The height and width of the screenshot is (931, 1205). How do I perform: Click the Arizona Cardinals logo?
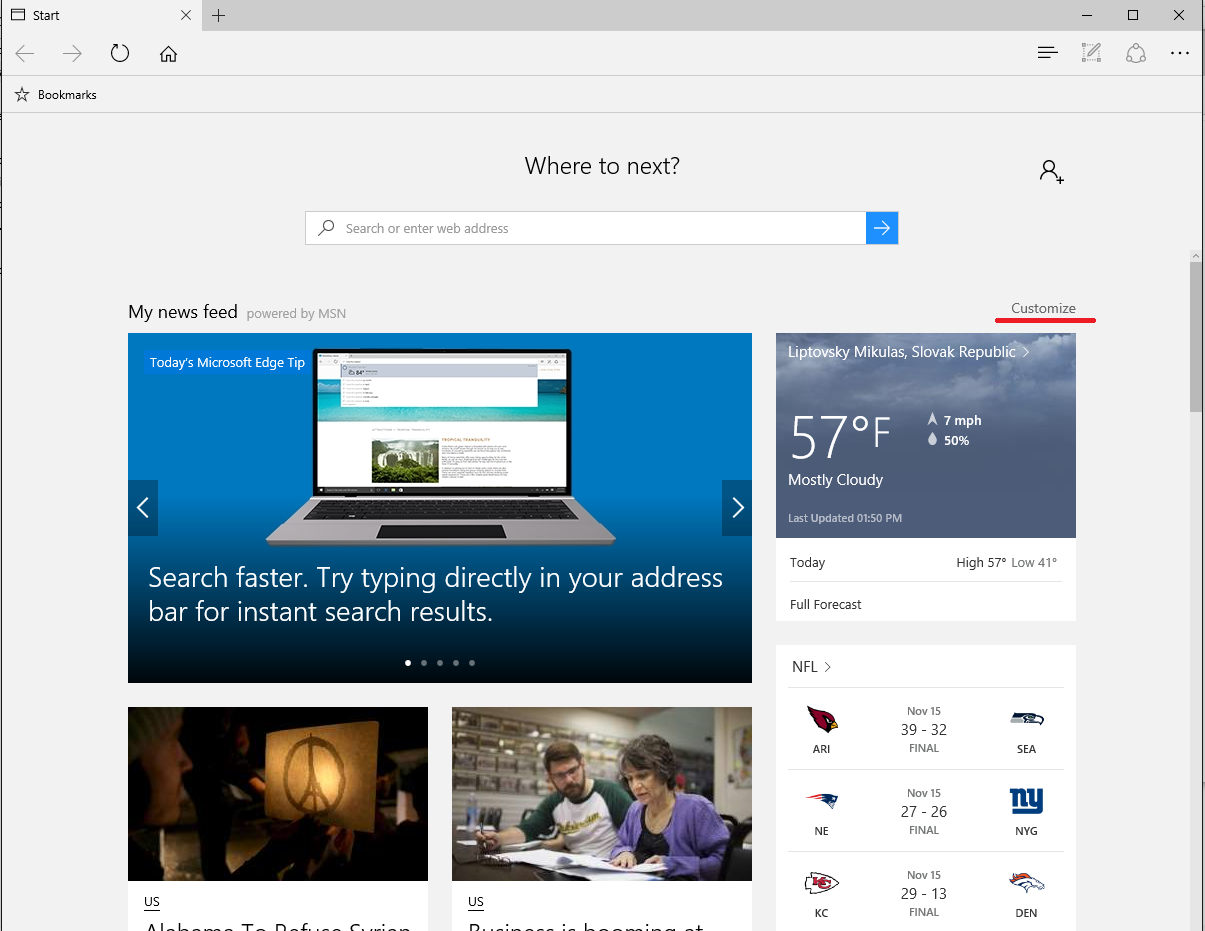[x=821, y=719]
